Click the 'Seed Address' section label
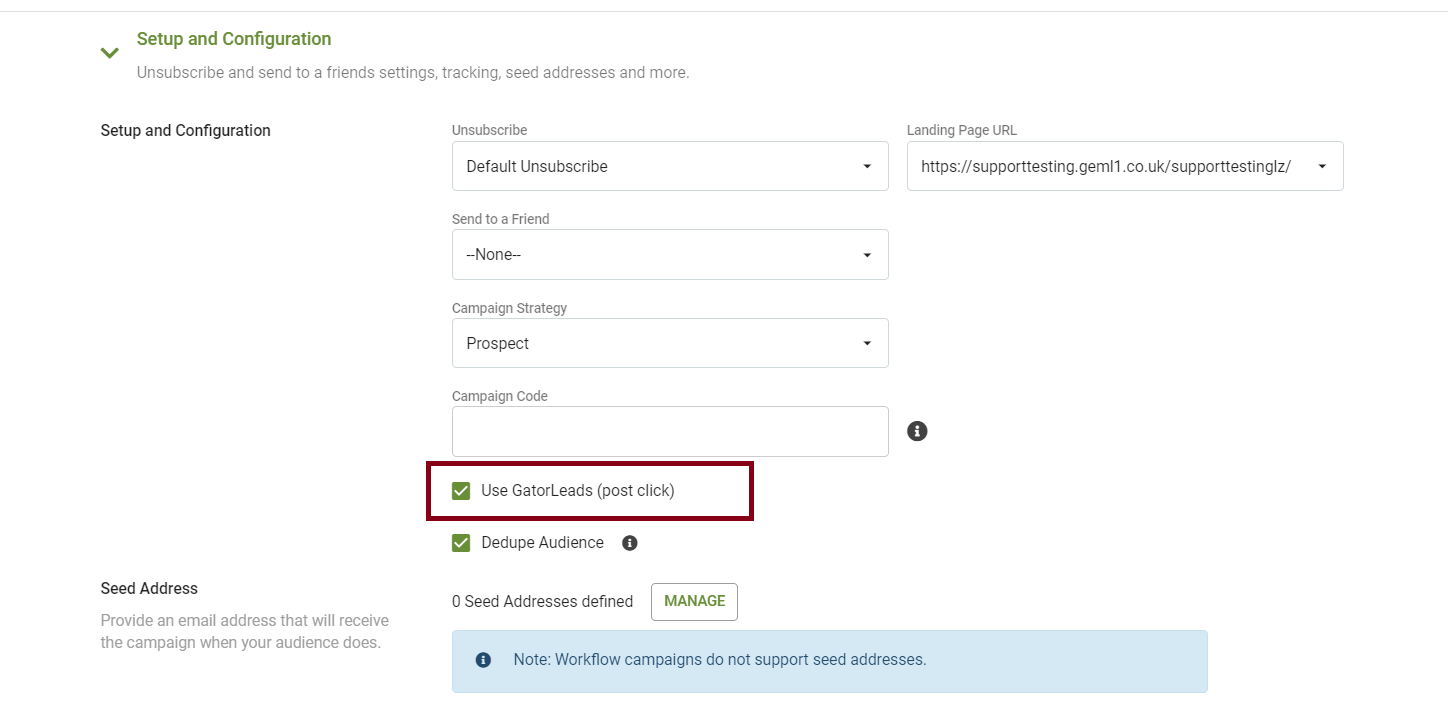 coord(149,588)
